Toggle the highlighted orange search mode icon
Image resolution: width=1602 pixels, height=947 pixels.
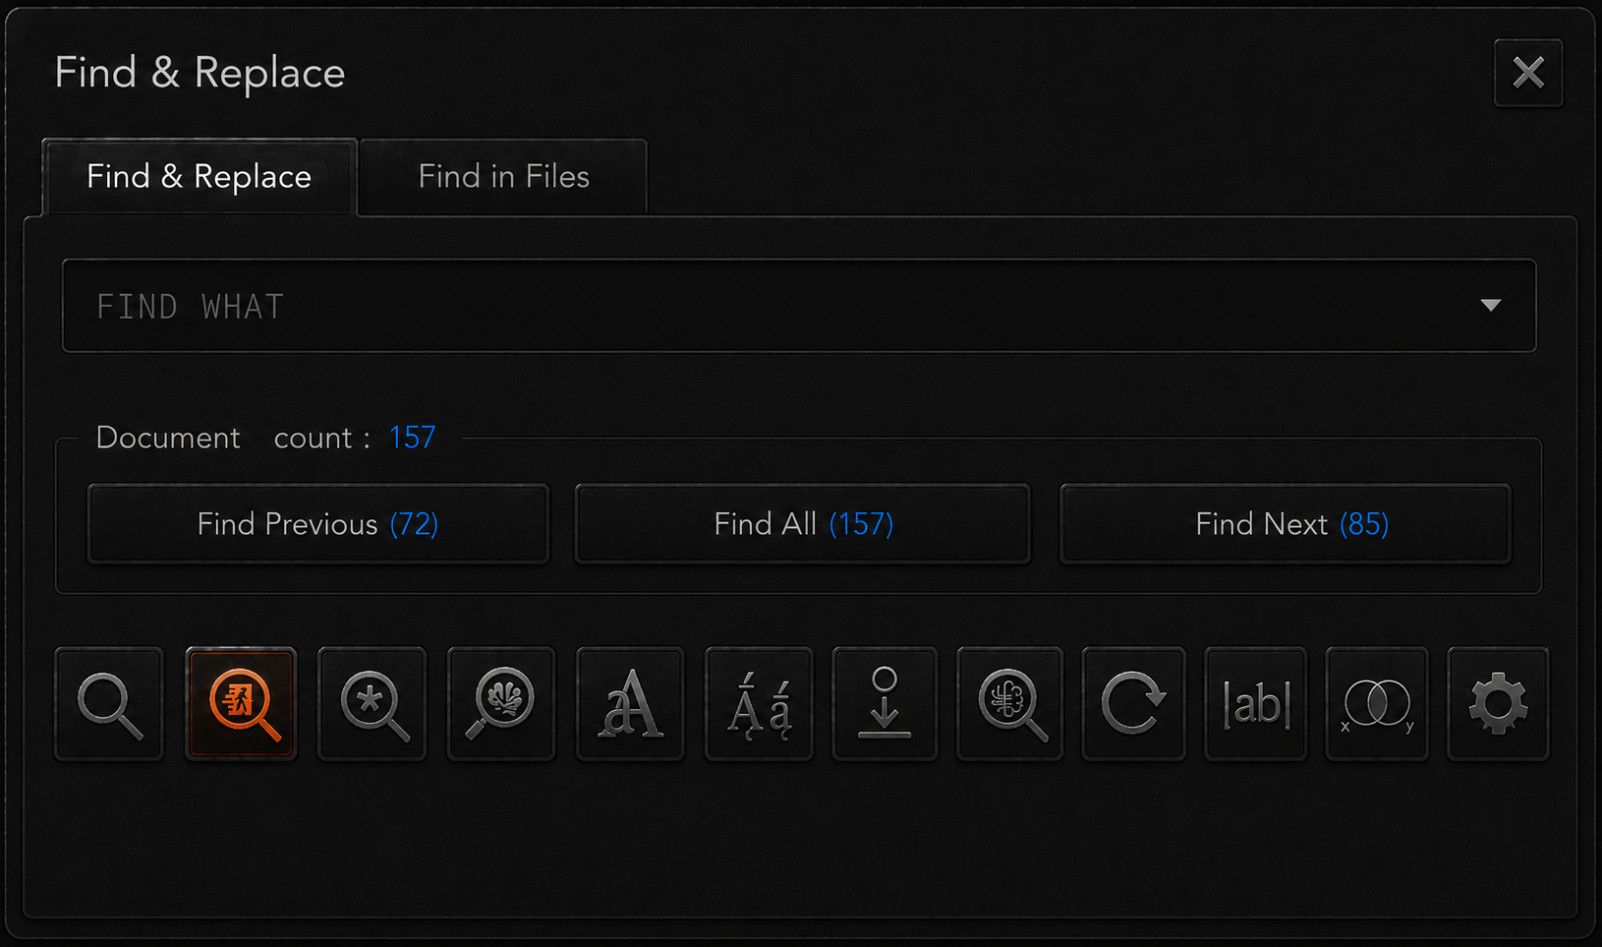click(241, 704)
